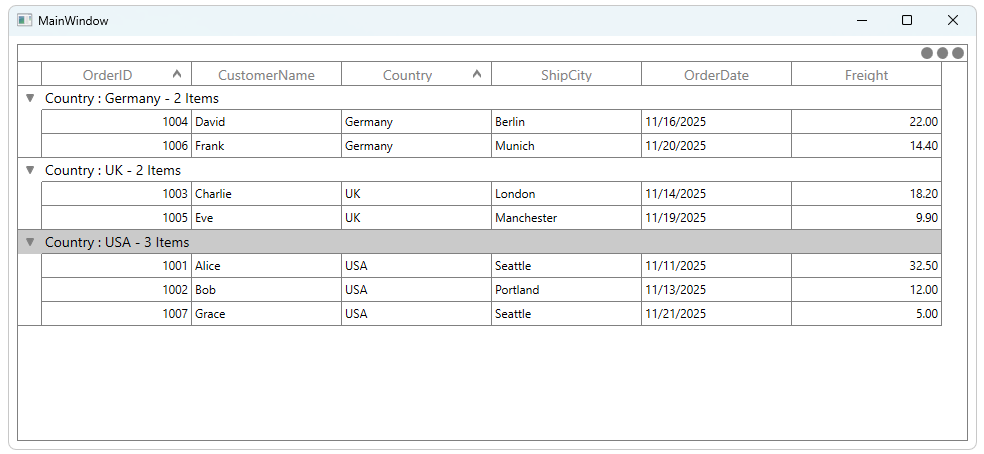Click the order date 11/21/2025
The height and width of the screenshot is (454, 984).
tap(717, 313)
